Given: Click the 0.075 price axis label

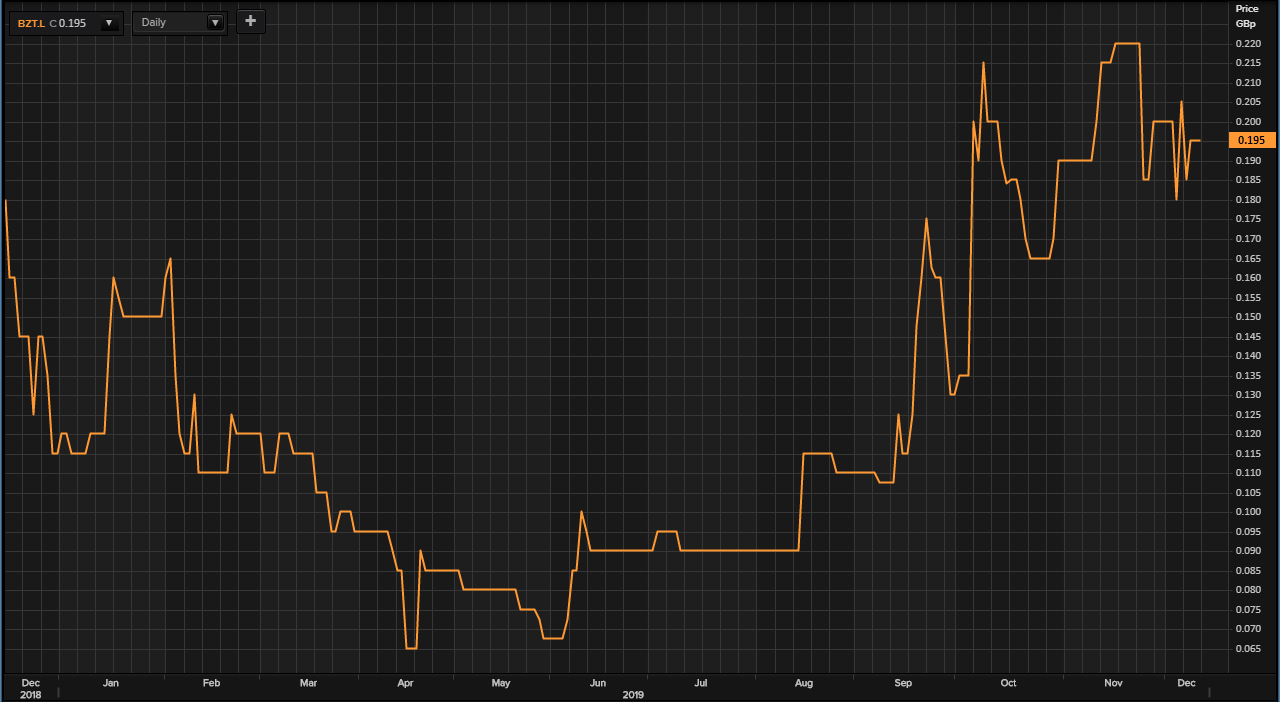Looking at the screenshot, I should (1248, 609).
